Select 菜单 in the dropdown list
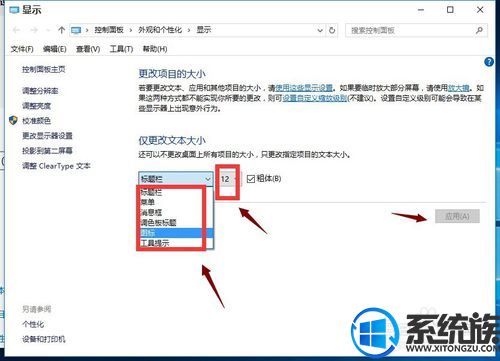 pyautogui.click(x=175, y=202)
